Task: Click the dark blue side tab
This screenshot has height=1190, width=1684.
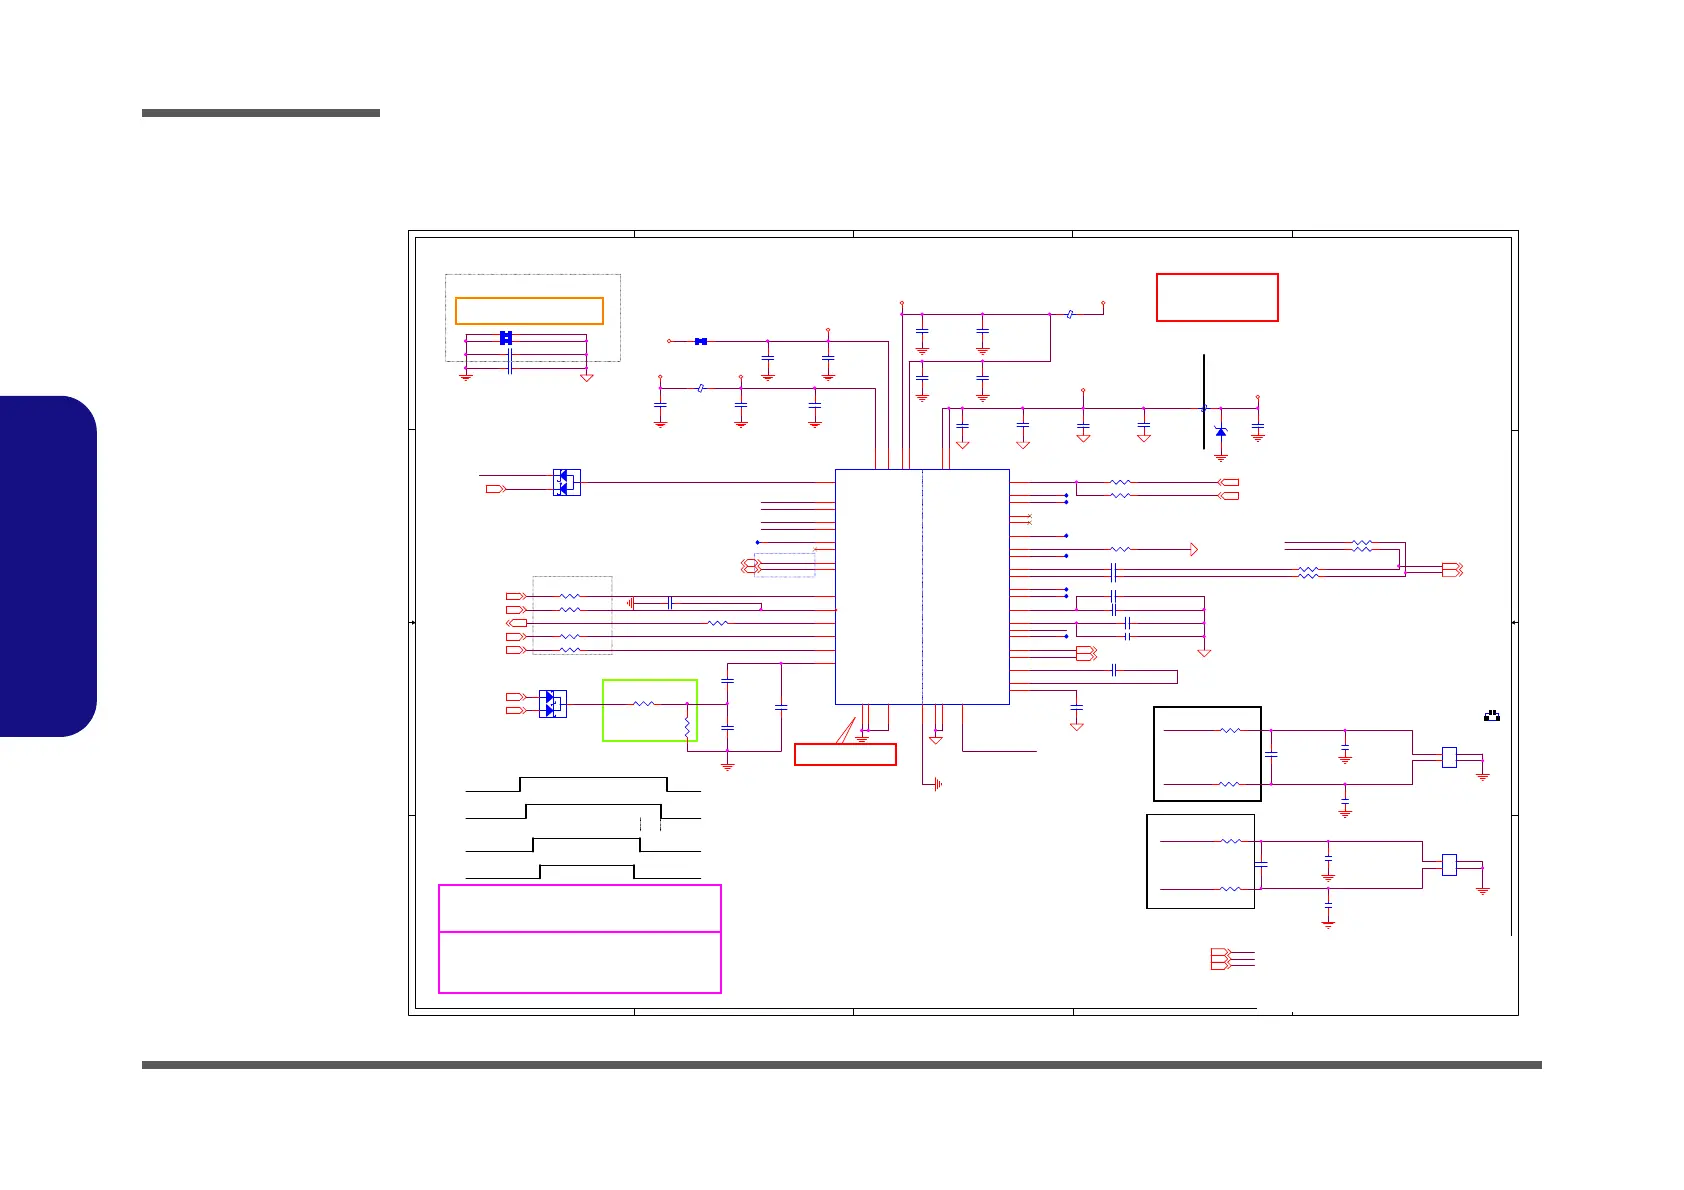Action: pyautogui.click(x=48, y=567)
